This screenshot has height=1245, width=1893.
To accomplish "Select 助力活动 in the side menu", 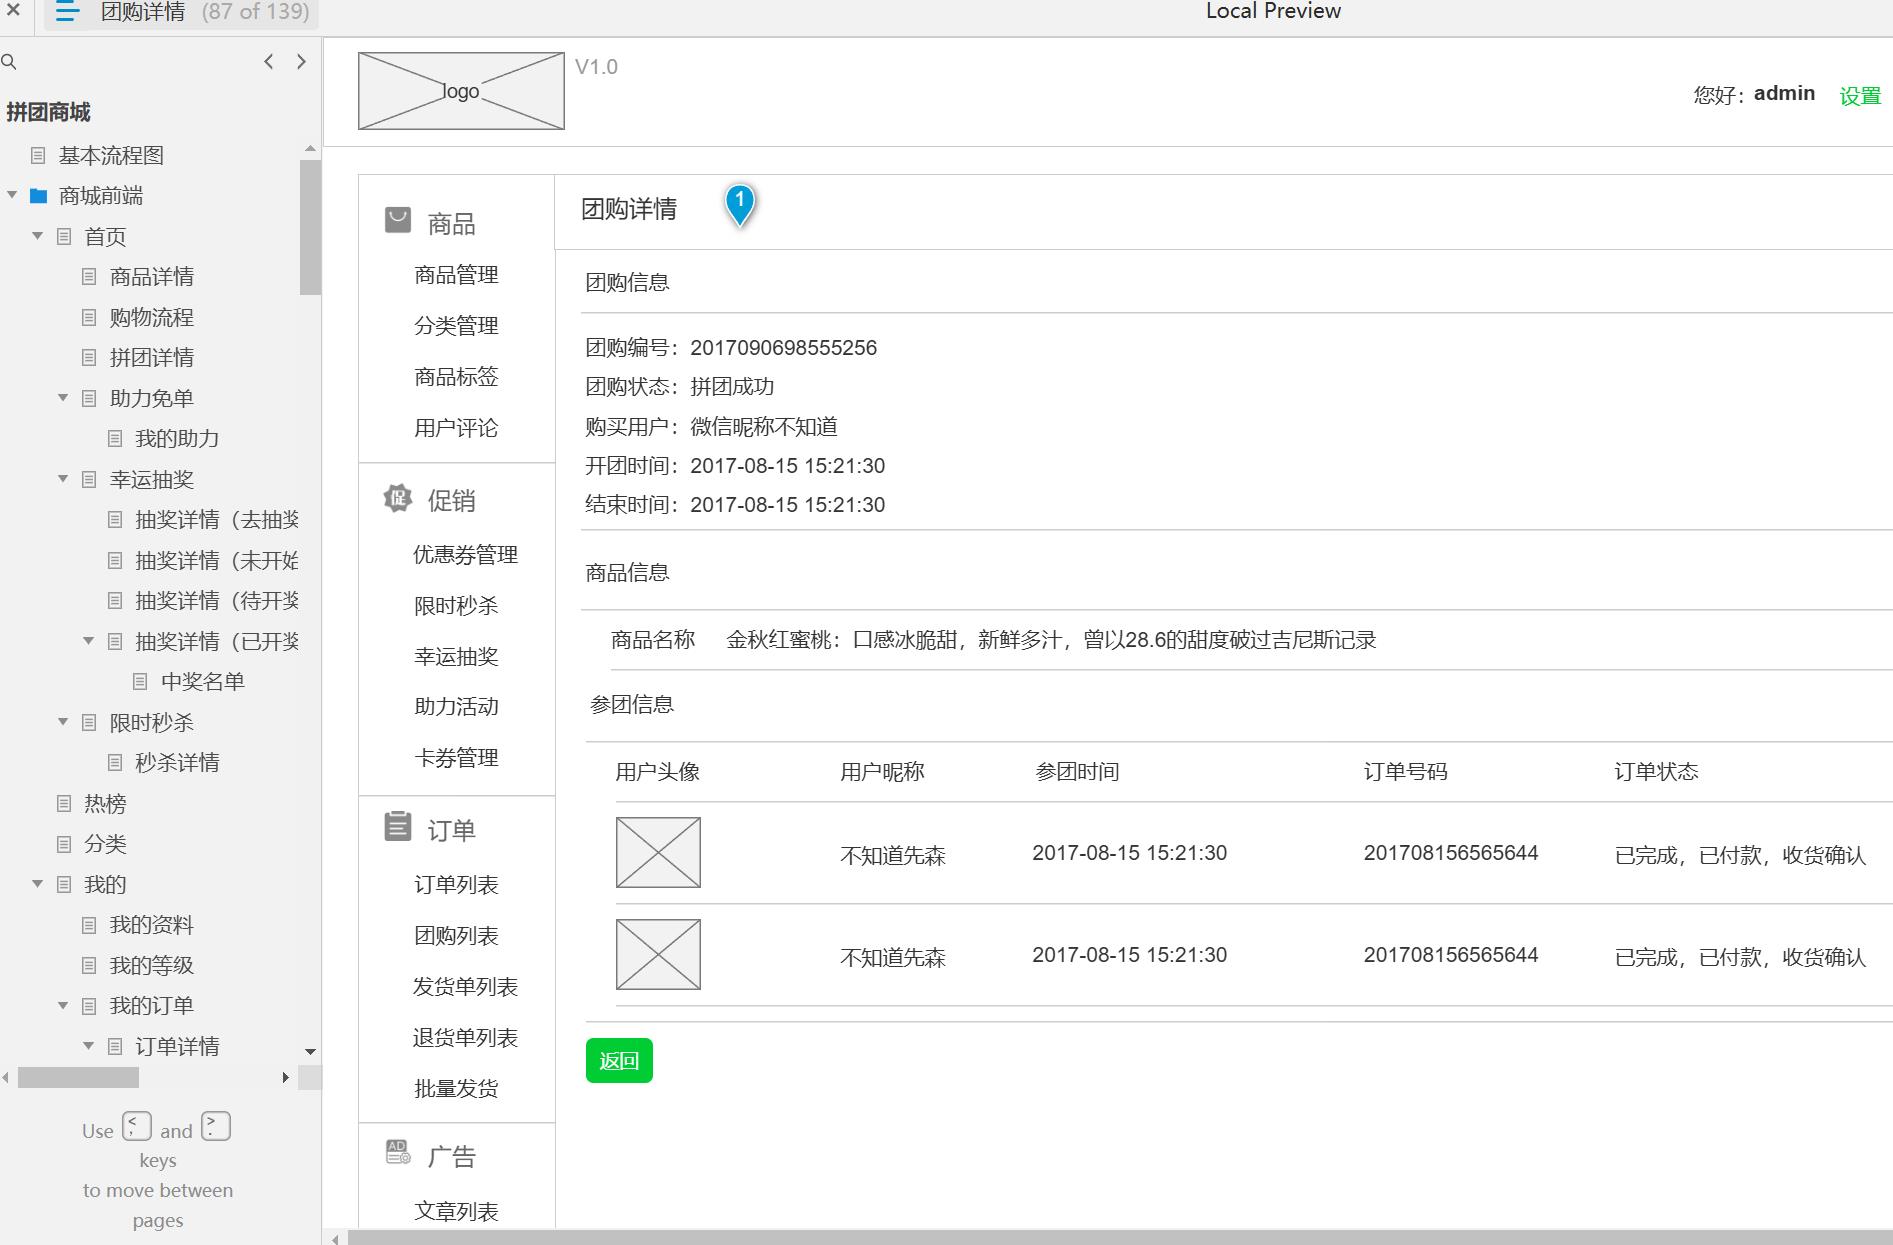I will 456,707.
